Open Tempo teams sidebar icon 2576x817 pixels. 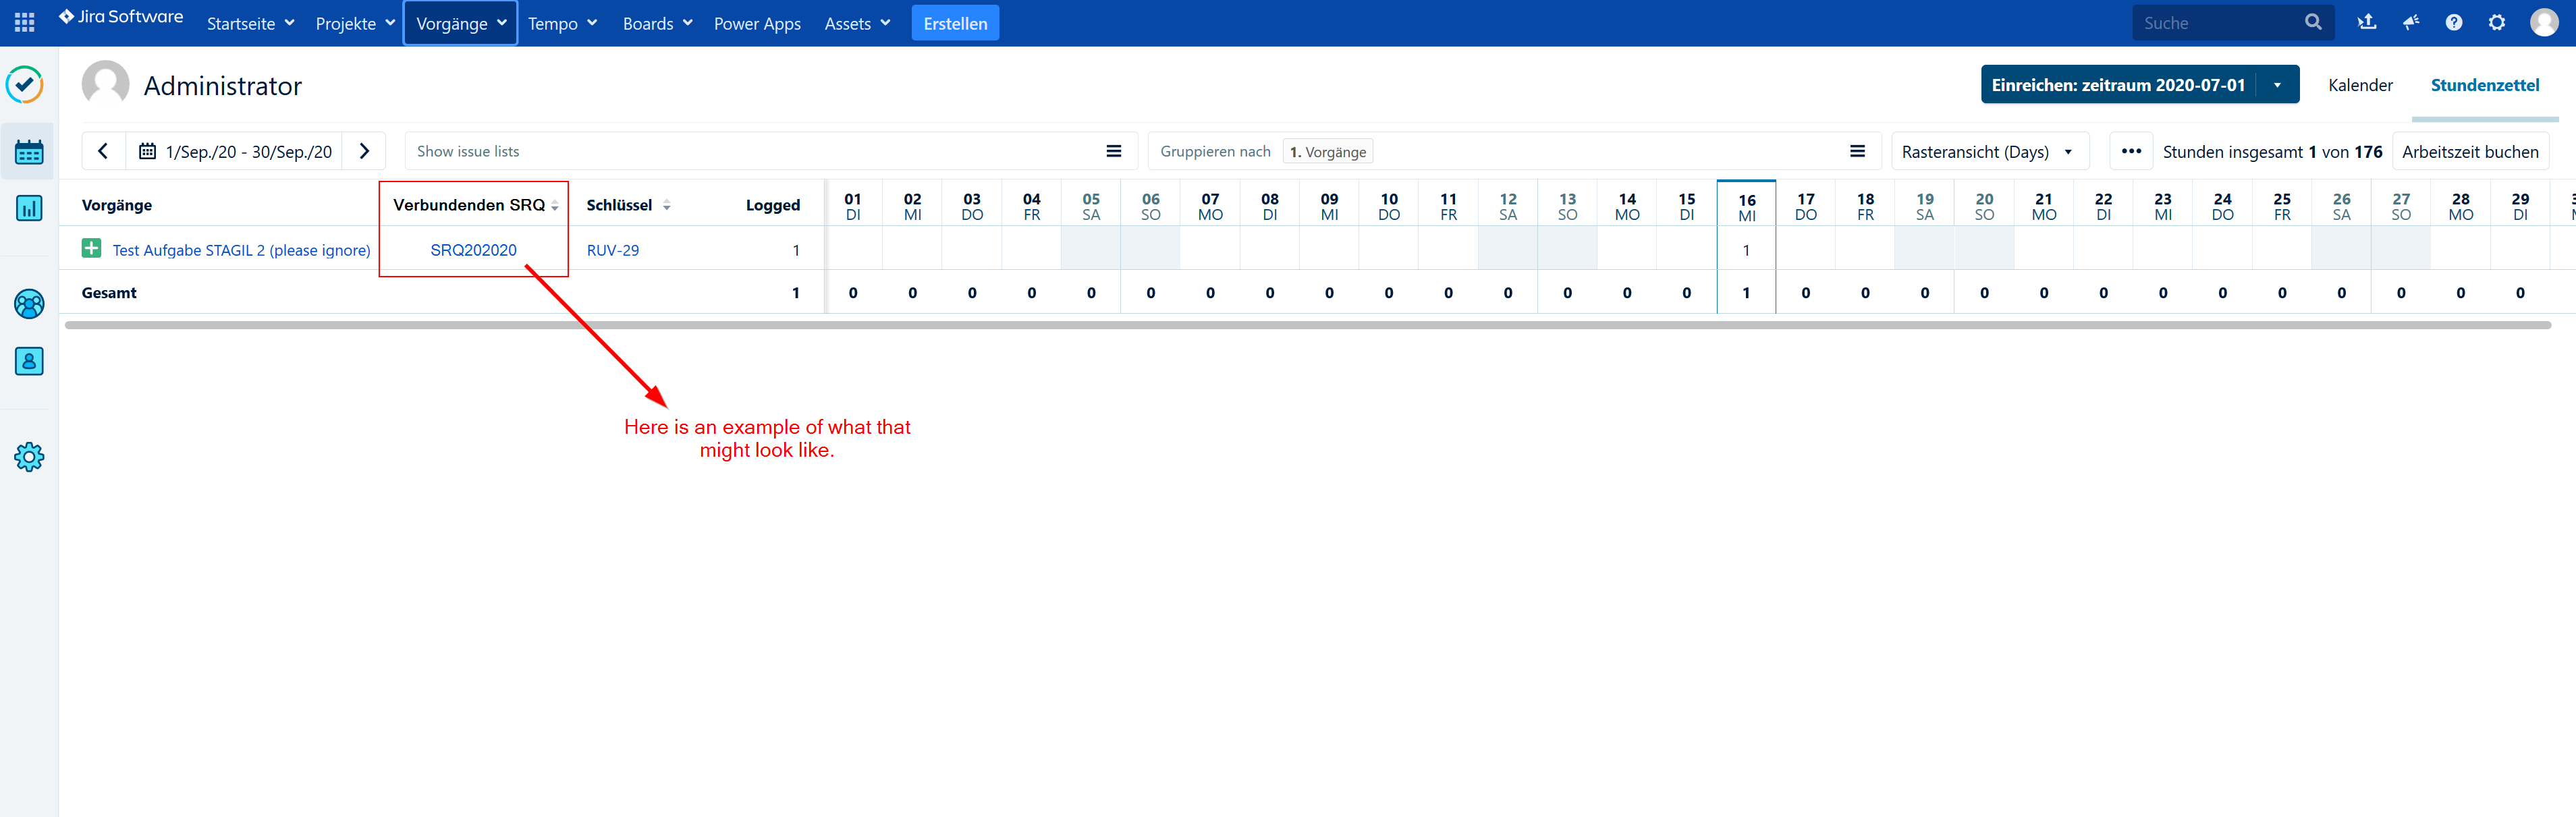point(29,304)
